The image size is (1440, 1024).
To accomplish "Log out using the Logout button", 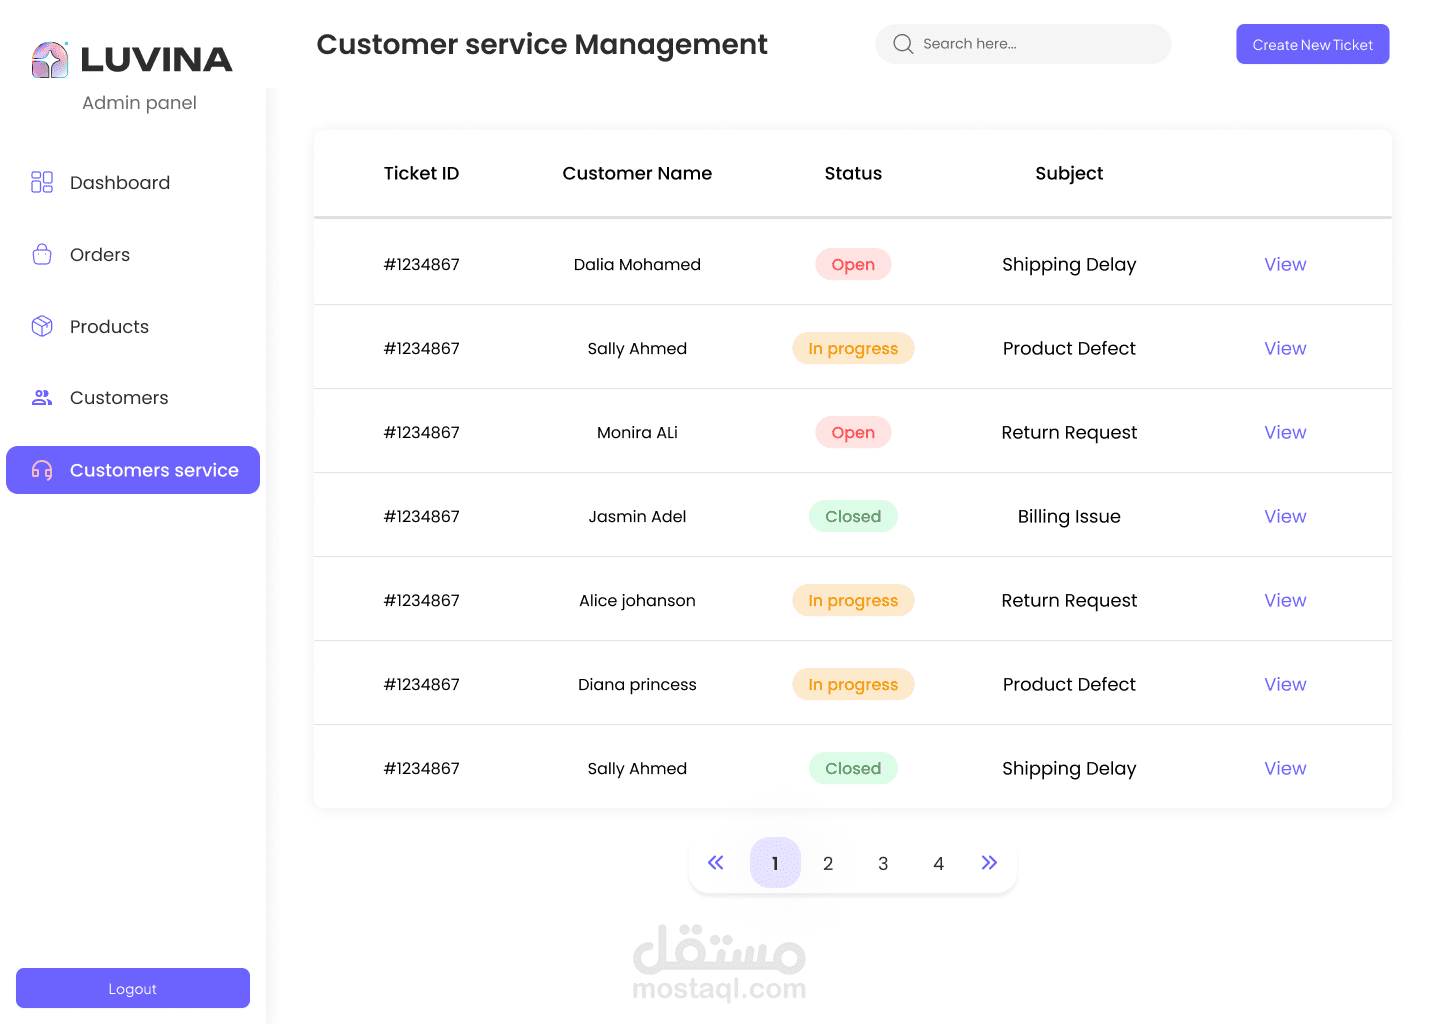I will click(x=133, y=988).
